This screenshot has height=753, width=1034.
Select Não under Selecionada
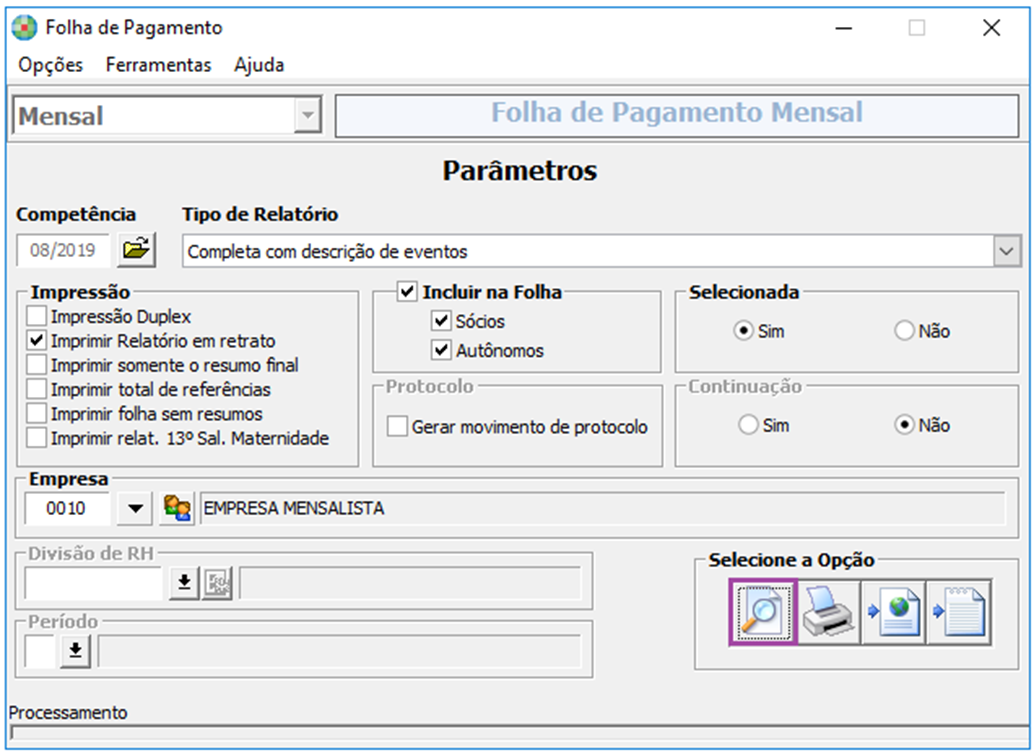point(904,331)
